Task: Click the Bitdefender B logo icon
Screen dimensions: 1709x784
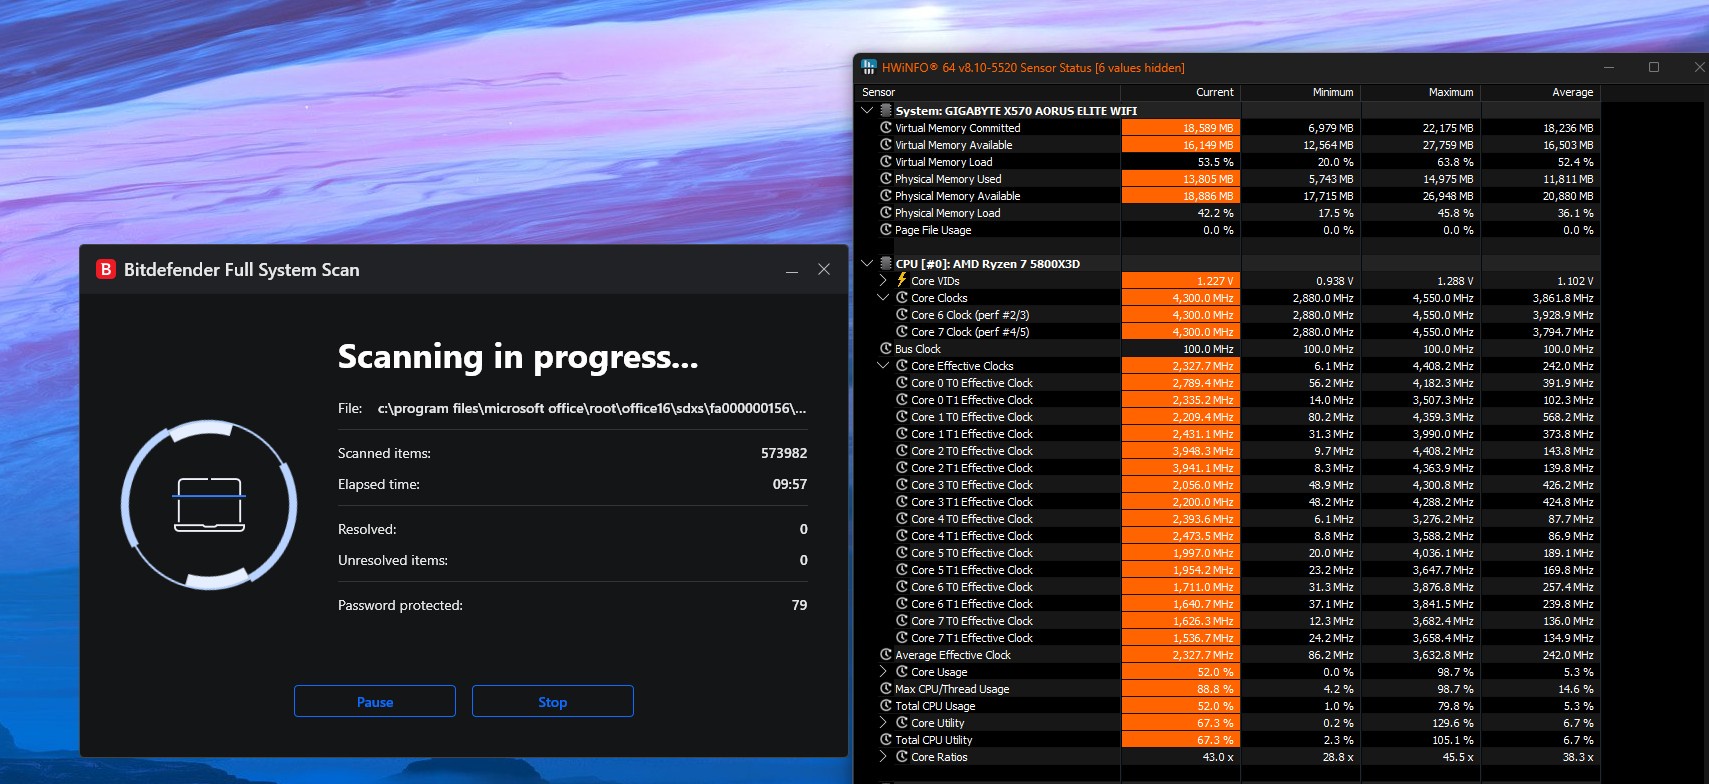Action: pos(105,269)
